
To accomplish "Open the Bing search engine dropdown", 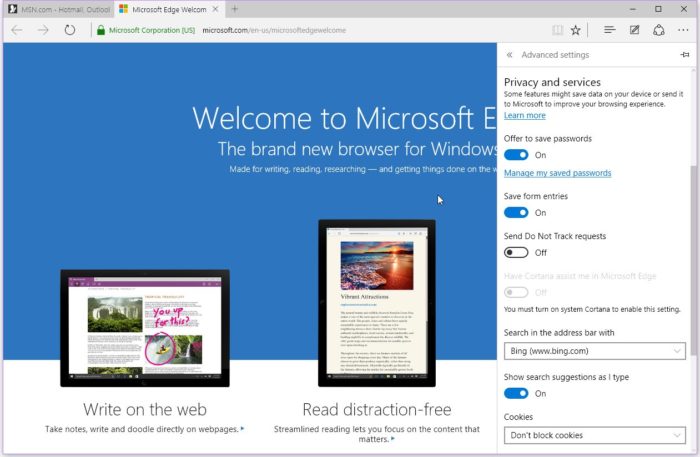I will pyautogui.click(x=595, y=351).
